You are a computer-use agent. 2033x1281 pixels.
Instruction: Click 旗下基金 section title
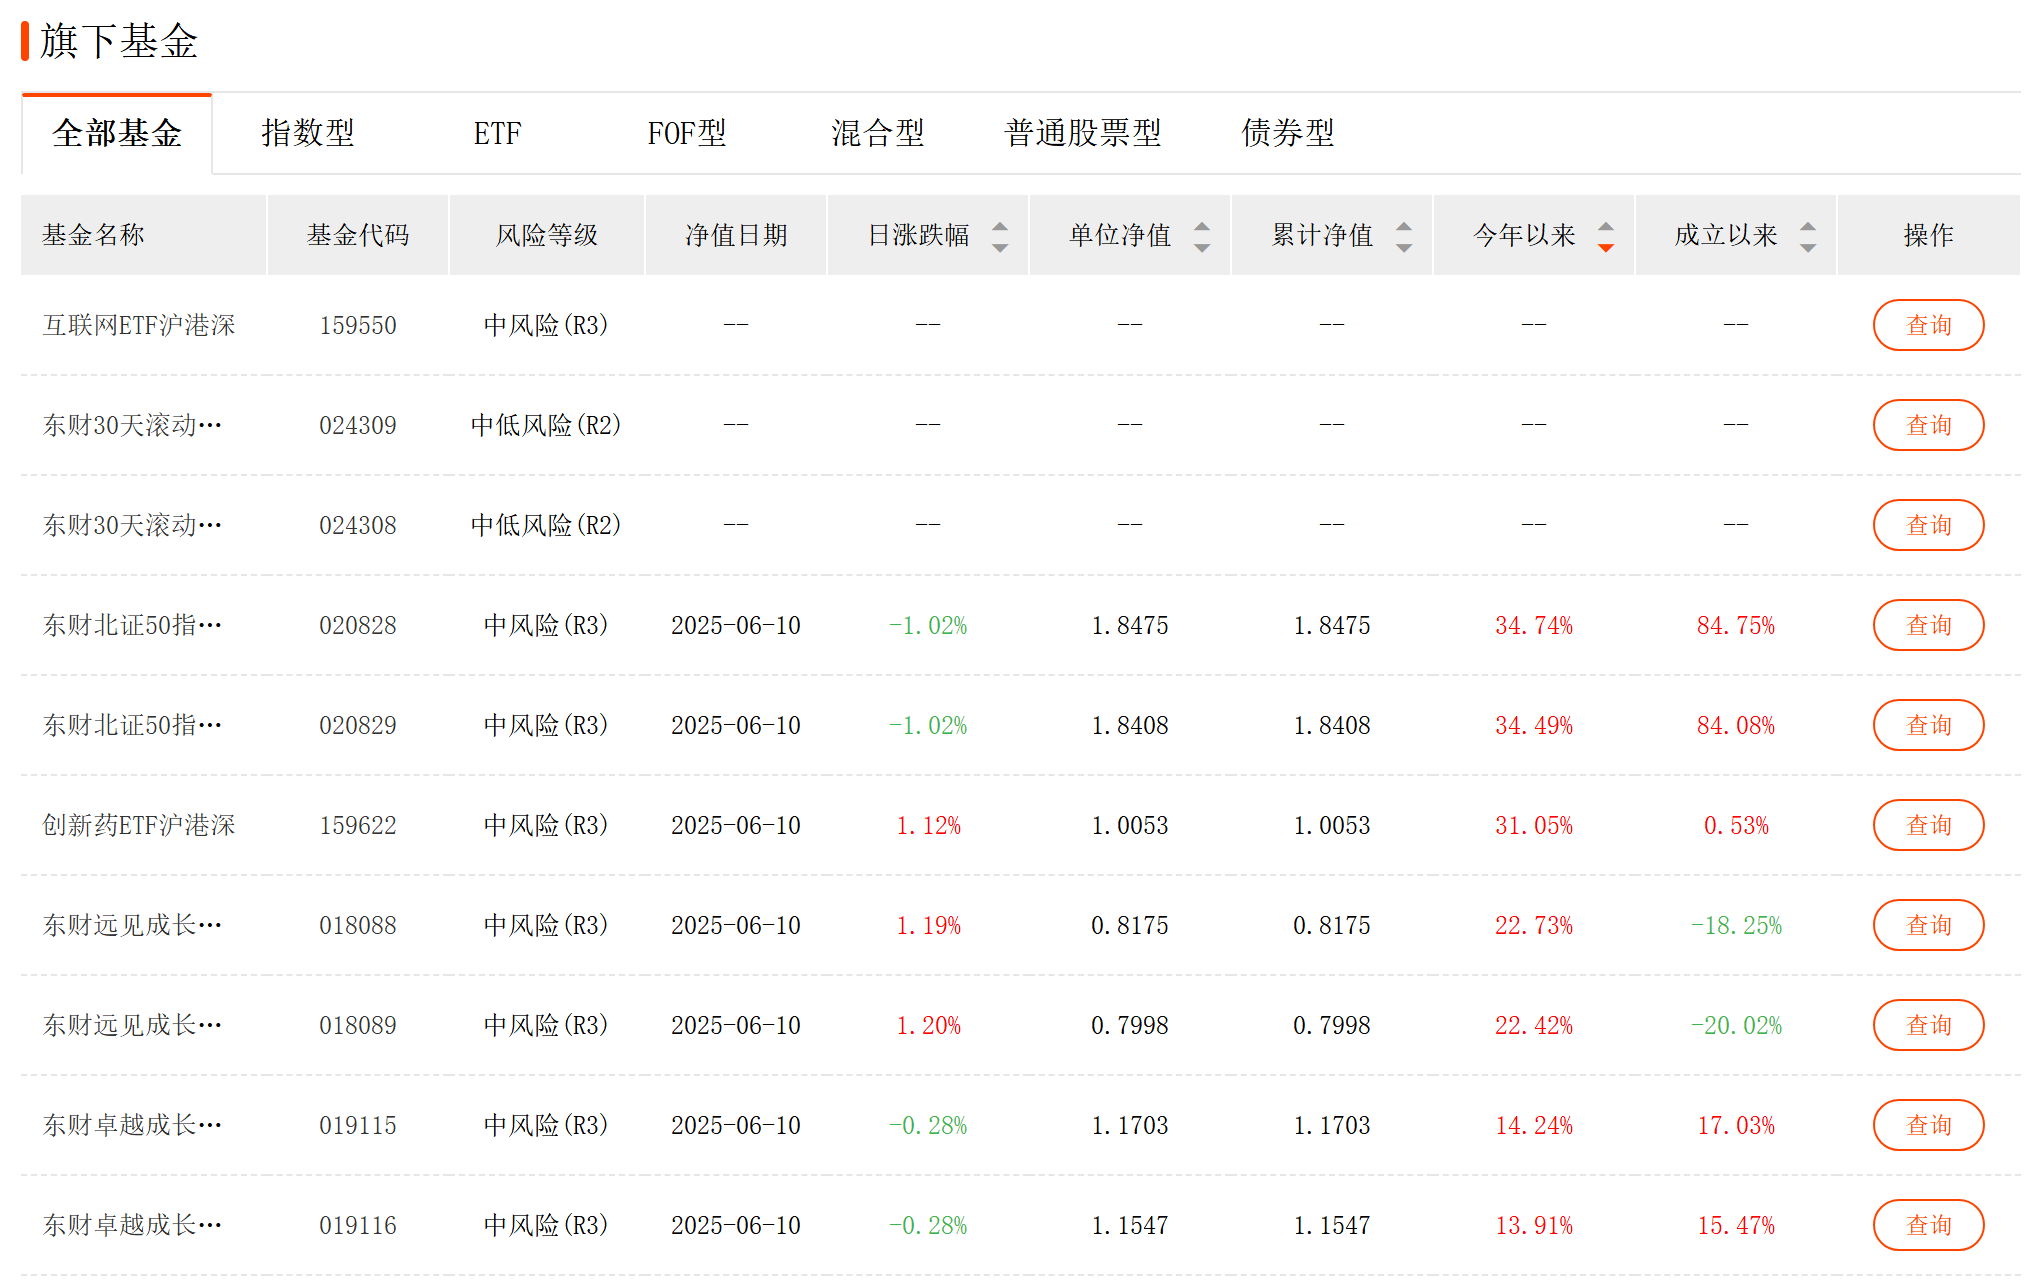click(x=119, y=41)
